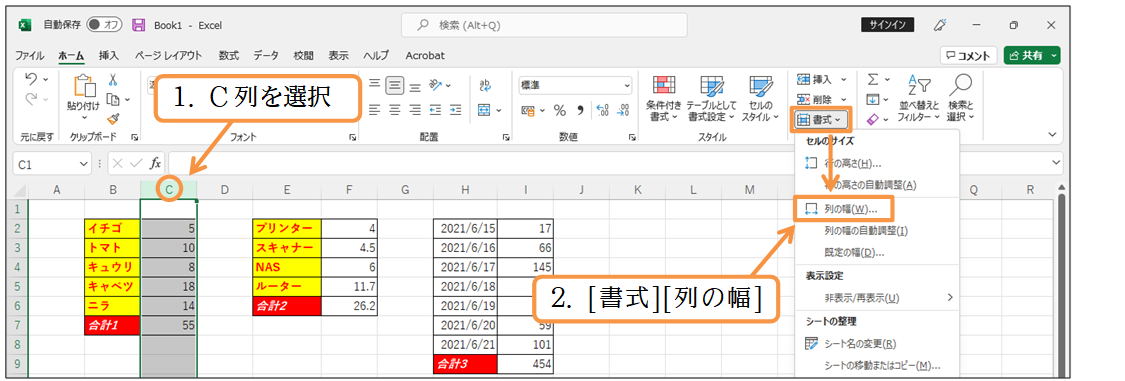Click cell containing 合計3
Image resolution: width=1125 pixels, height=381 pixels.
(465, 364)
